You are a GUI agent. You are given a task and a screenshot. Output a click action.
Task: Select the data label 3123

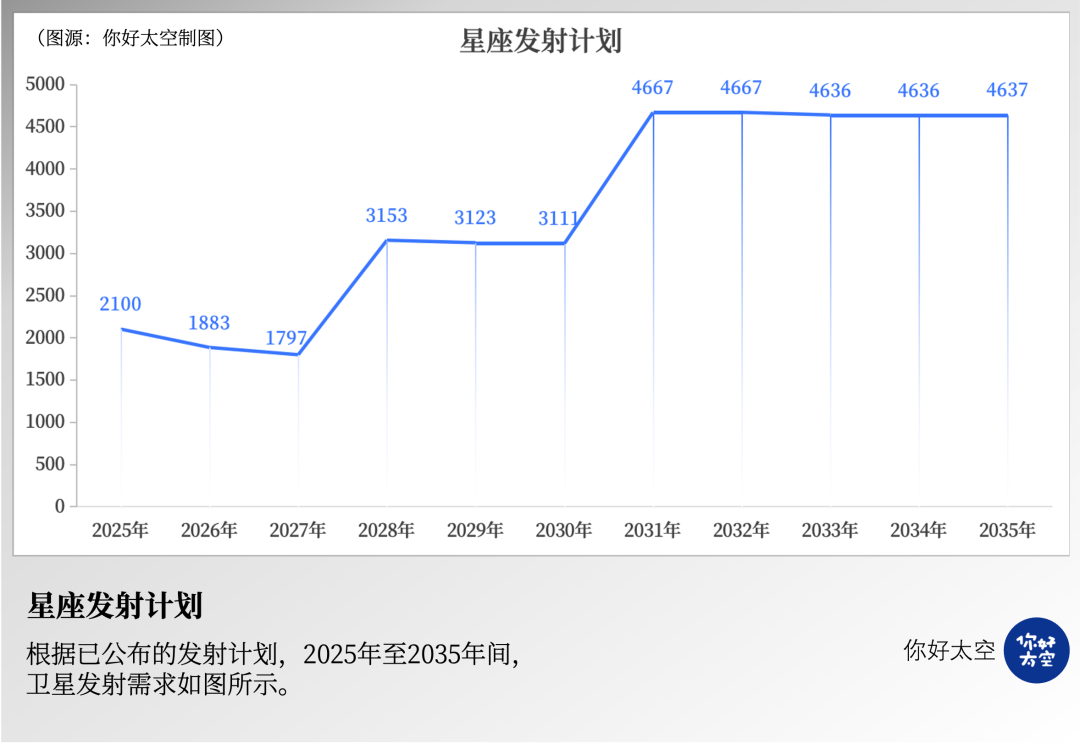coord(475,218)
